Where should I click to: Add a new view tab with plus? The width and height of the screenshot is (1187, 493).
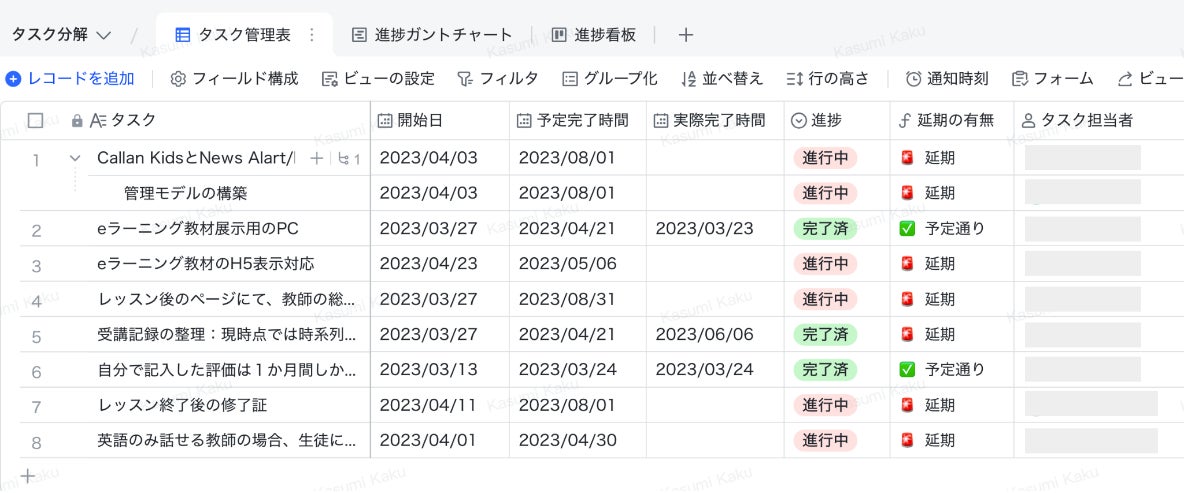click(x=686, y=35)
